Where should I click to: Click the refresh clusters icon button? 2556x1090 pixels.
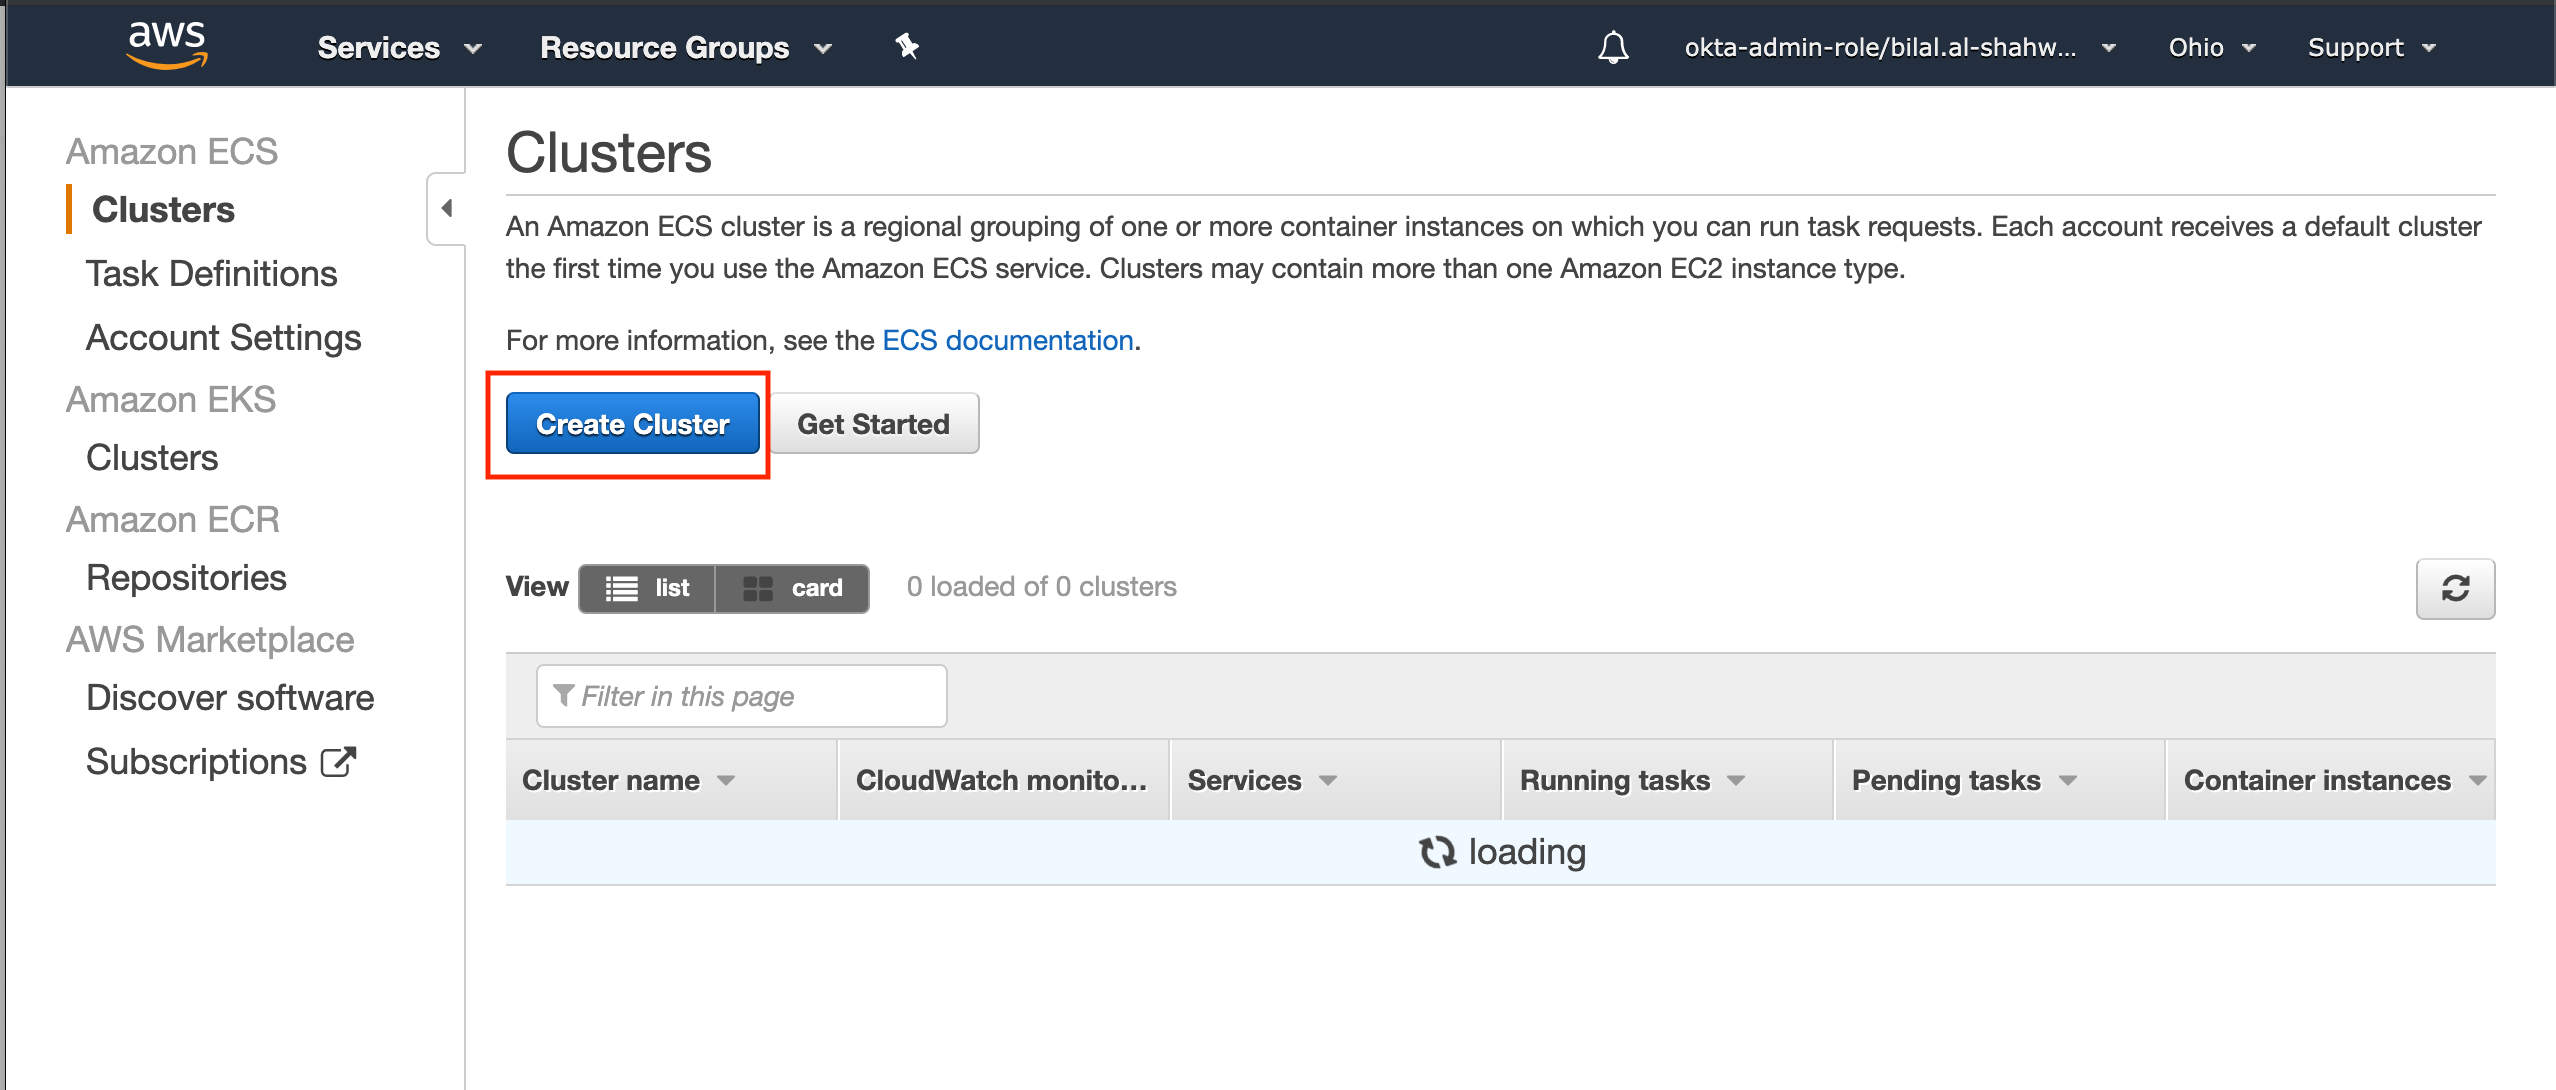[2455, 588]
